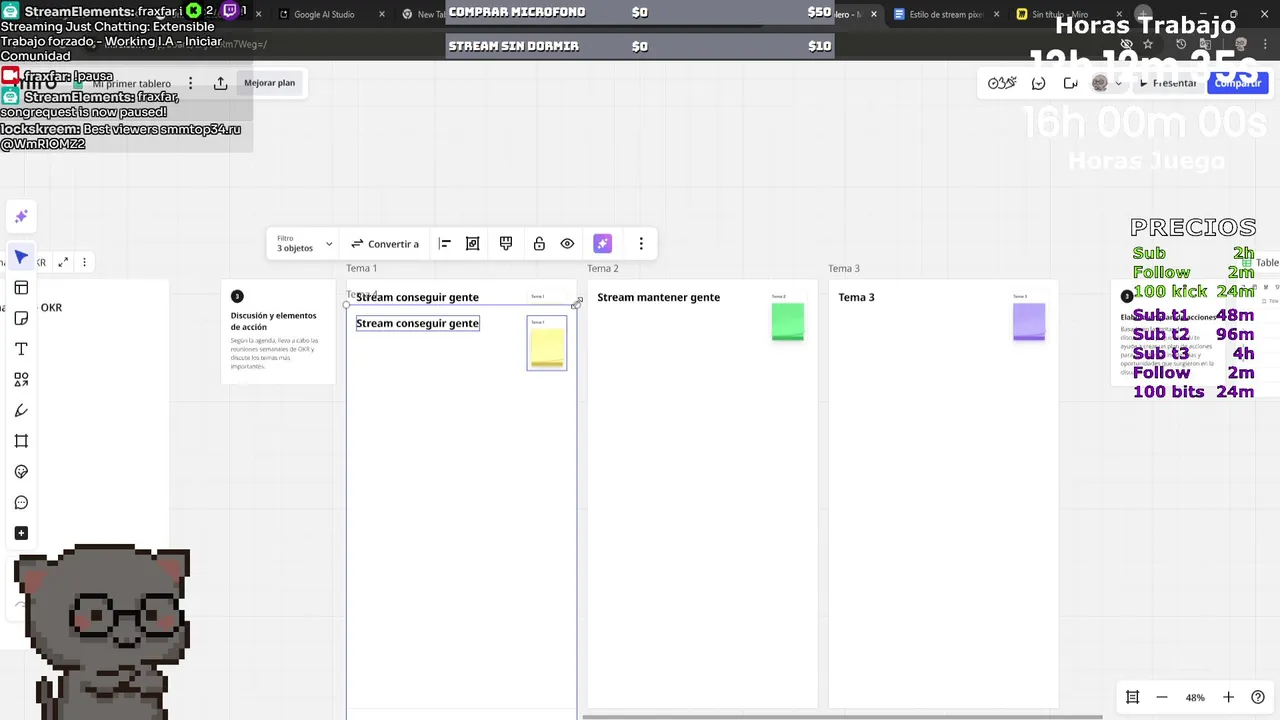Zoom out with the minus button
Screen dimensions: 1280x720
click(1162, 697)
